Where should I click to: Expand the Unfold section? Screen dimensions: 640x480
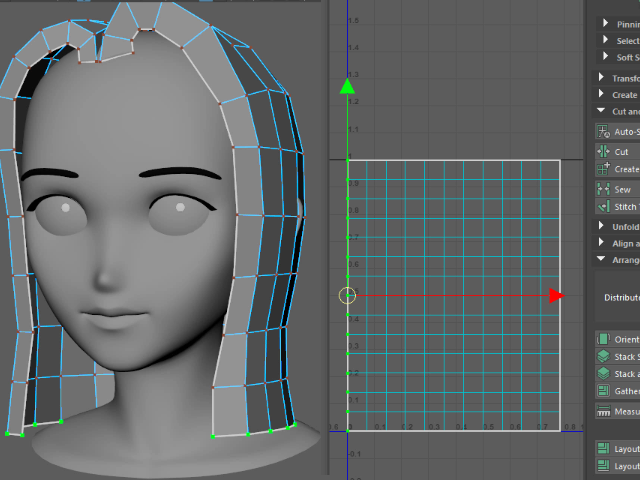coord(601,226)
